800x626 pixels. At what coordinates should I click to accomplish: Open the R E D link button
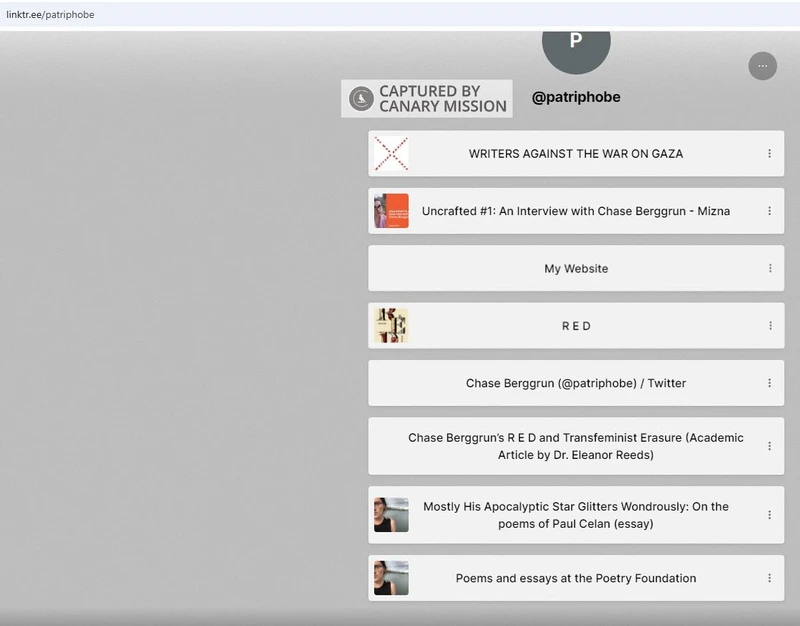pyautogui.click(x=576, y=326)
